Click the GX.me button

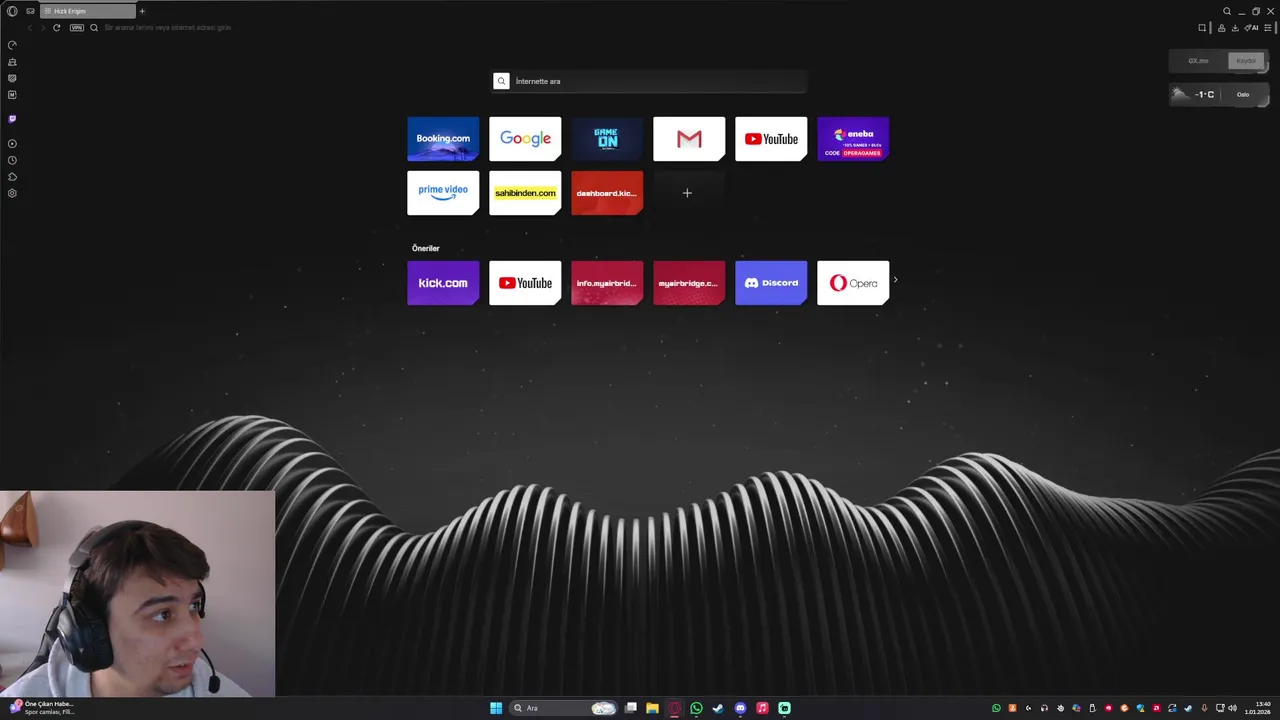click(1198, 61)
